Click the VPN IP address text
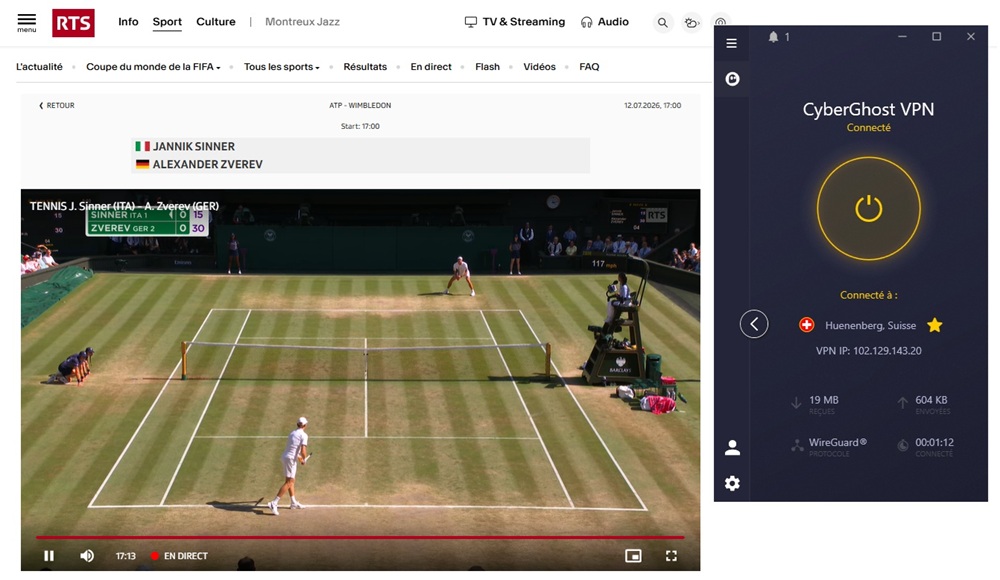Viewport: 1000px width, 580px height. [x=869, y=350]
